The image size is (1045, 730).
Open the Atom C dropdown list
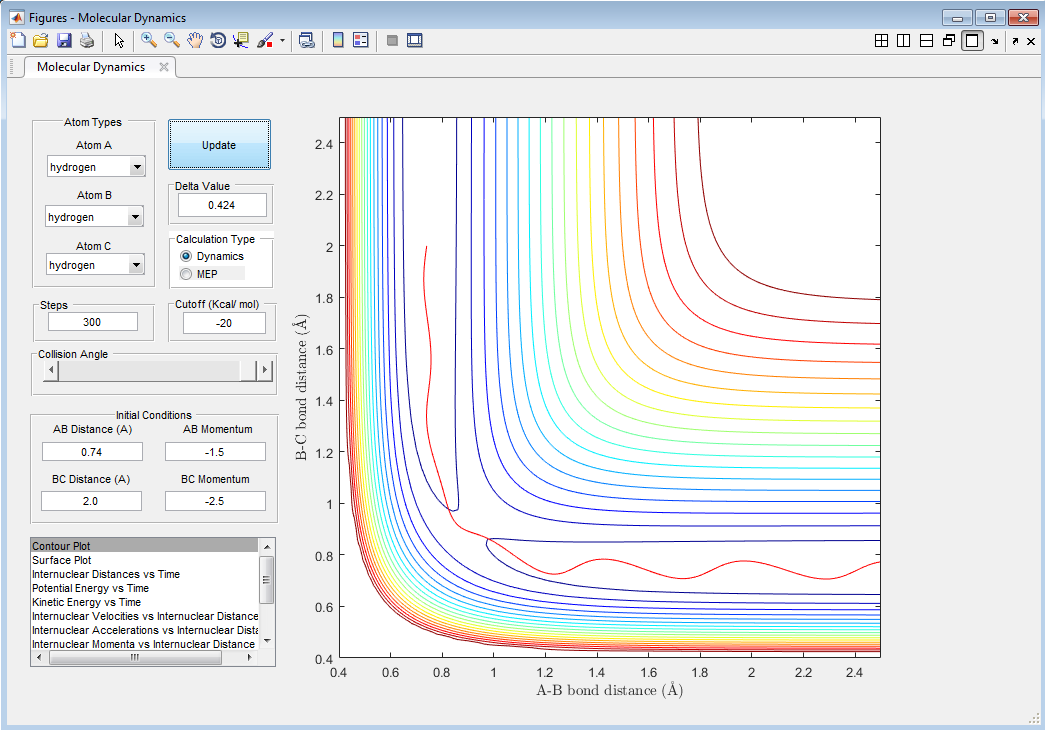pos(136,265)
